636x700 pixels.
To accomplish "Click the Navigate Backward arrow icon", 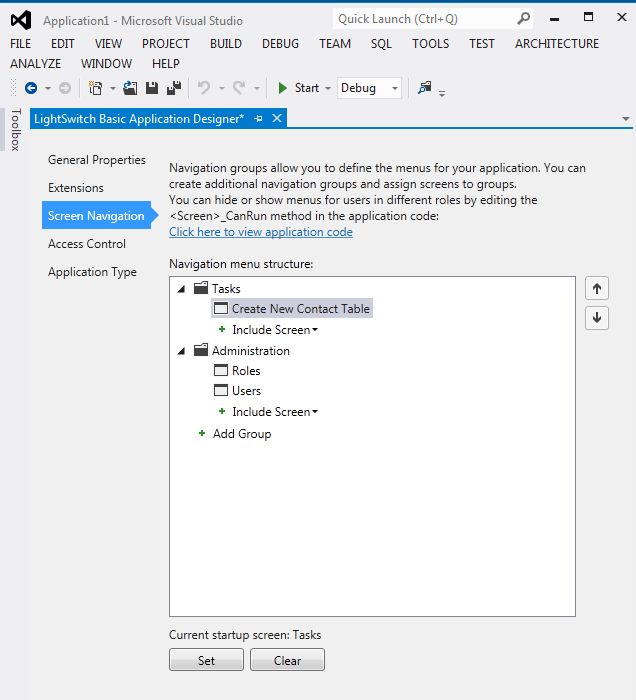I will click(31, 88).
